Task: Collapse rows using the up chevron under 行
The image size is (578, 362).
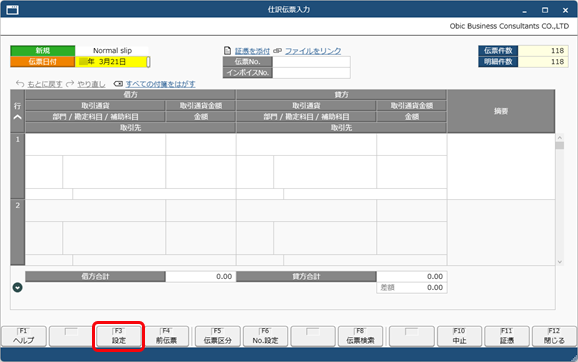Action: coord(17,118)
